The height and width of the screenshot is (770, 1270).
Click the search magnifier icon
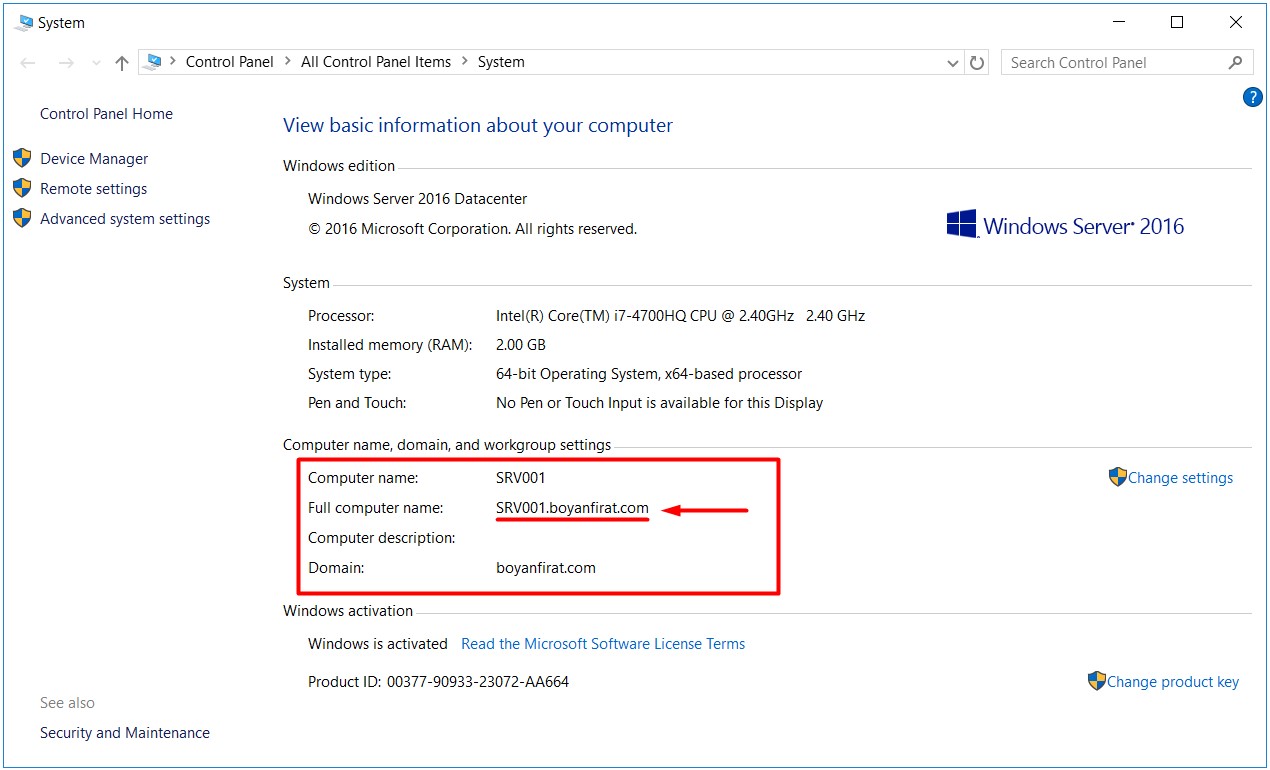coord(1236,62)
